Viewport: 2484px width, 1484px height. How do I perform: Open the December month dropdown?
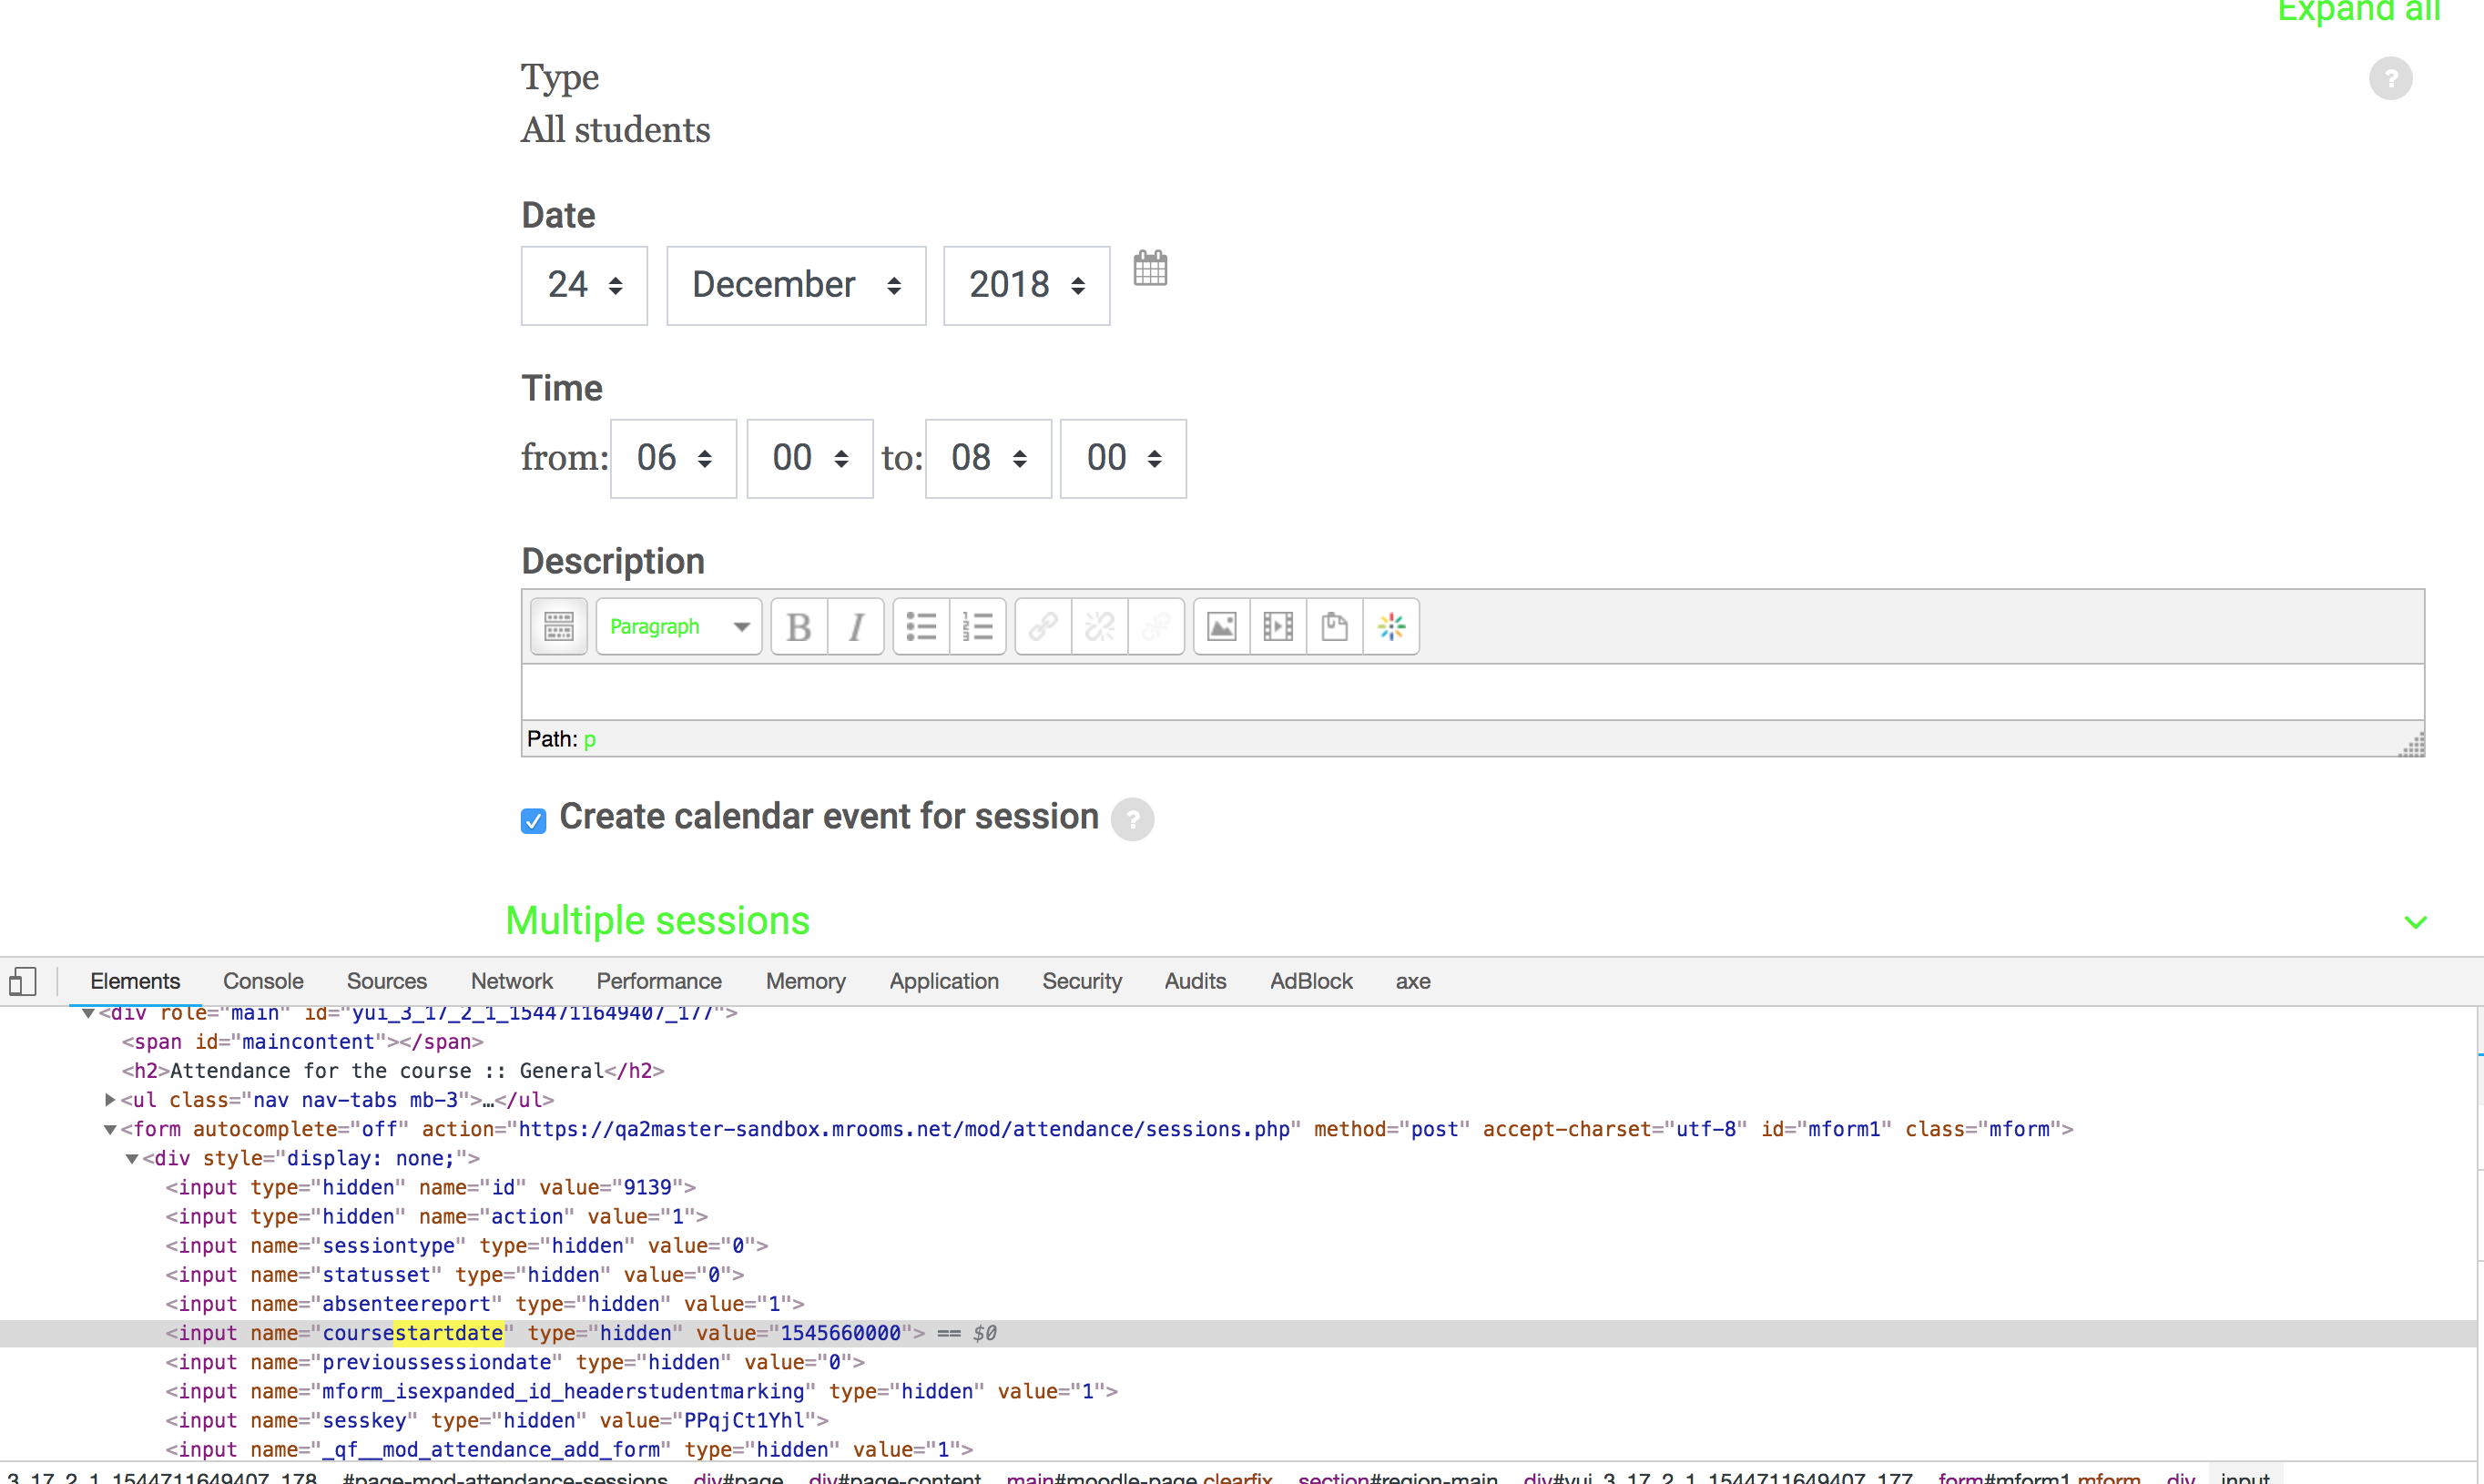tap(795, 285)
